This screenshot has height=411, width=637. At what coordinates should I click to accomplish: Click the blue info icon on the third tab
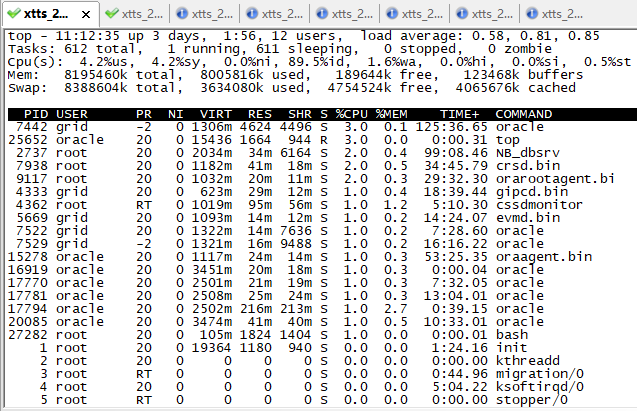point(180,14)
